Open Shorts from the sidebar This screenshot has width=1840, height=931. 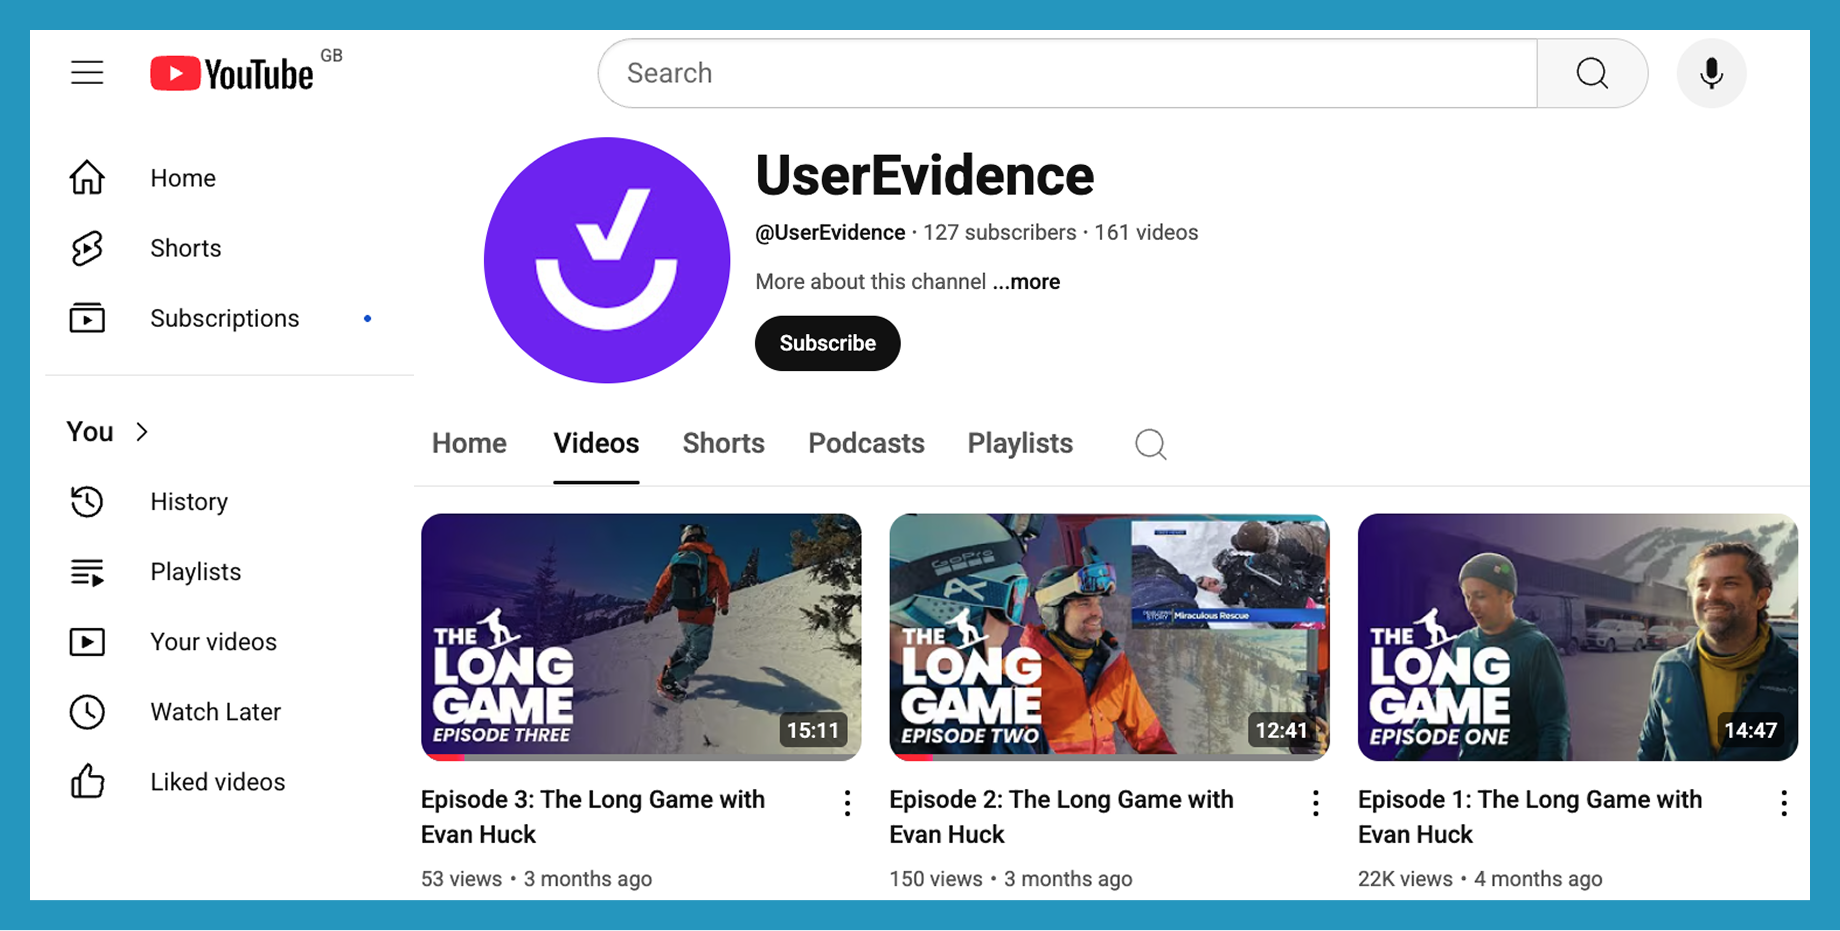coord(186,248)
